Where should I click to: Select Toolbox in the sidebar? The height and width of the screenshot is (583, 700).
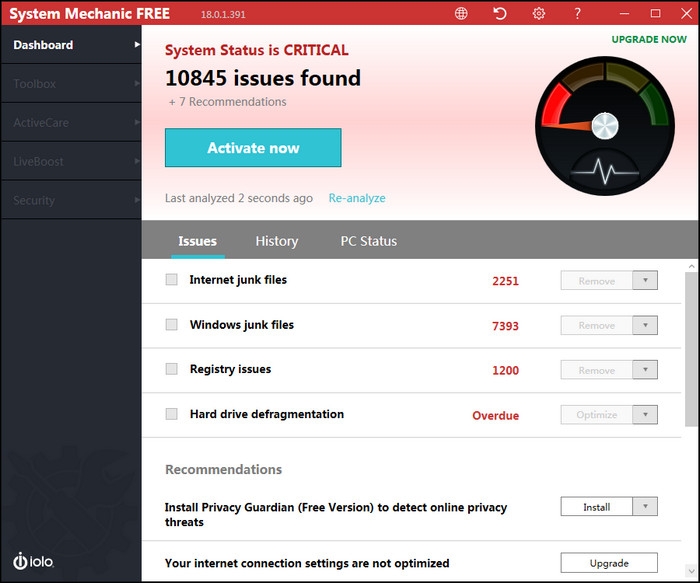[71, 83]
